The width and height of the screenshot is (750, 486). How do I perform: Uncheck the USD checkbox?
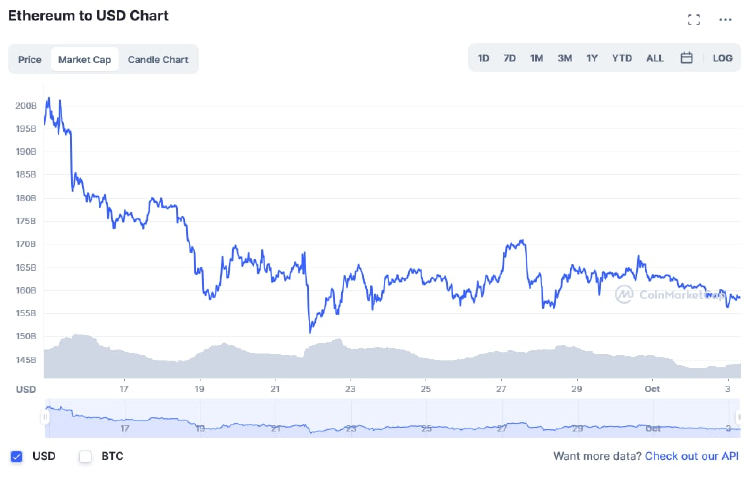click(16, 456)
